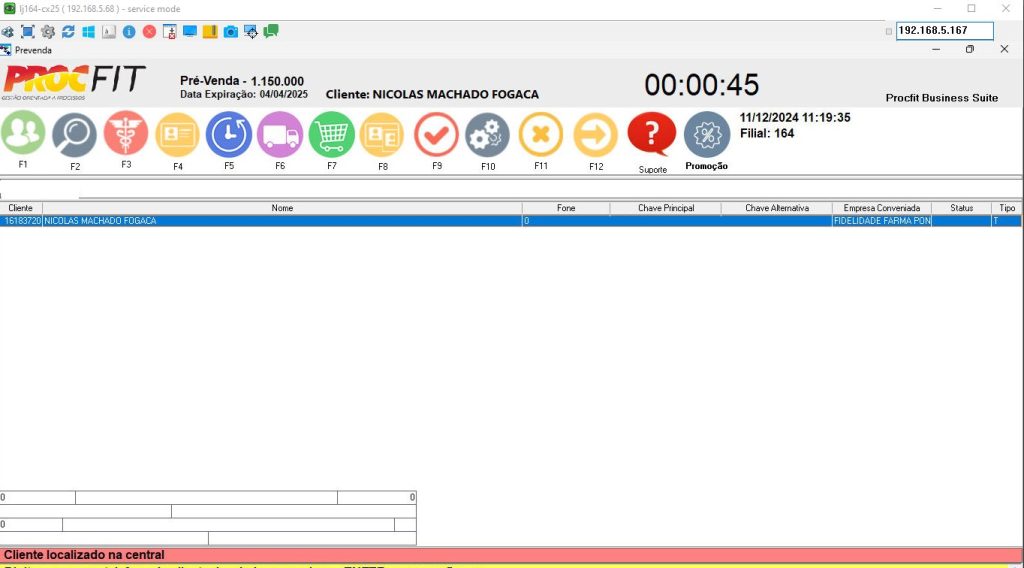Open the remote toolbar gear settings icon
Image resolution: width=1024 pixels, height=568 pixels.
[x=48, y=31]
